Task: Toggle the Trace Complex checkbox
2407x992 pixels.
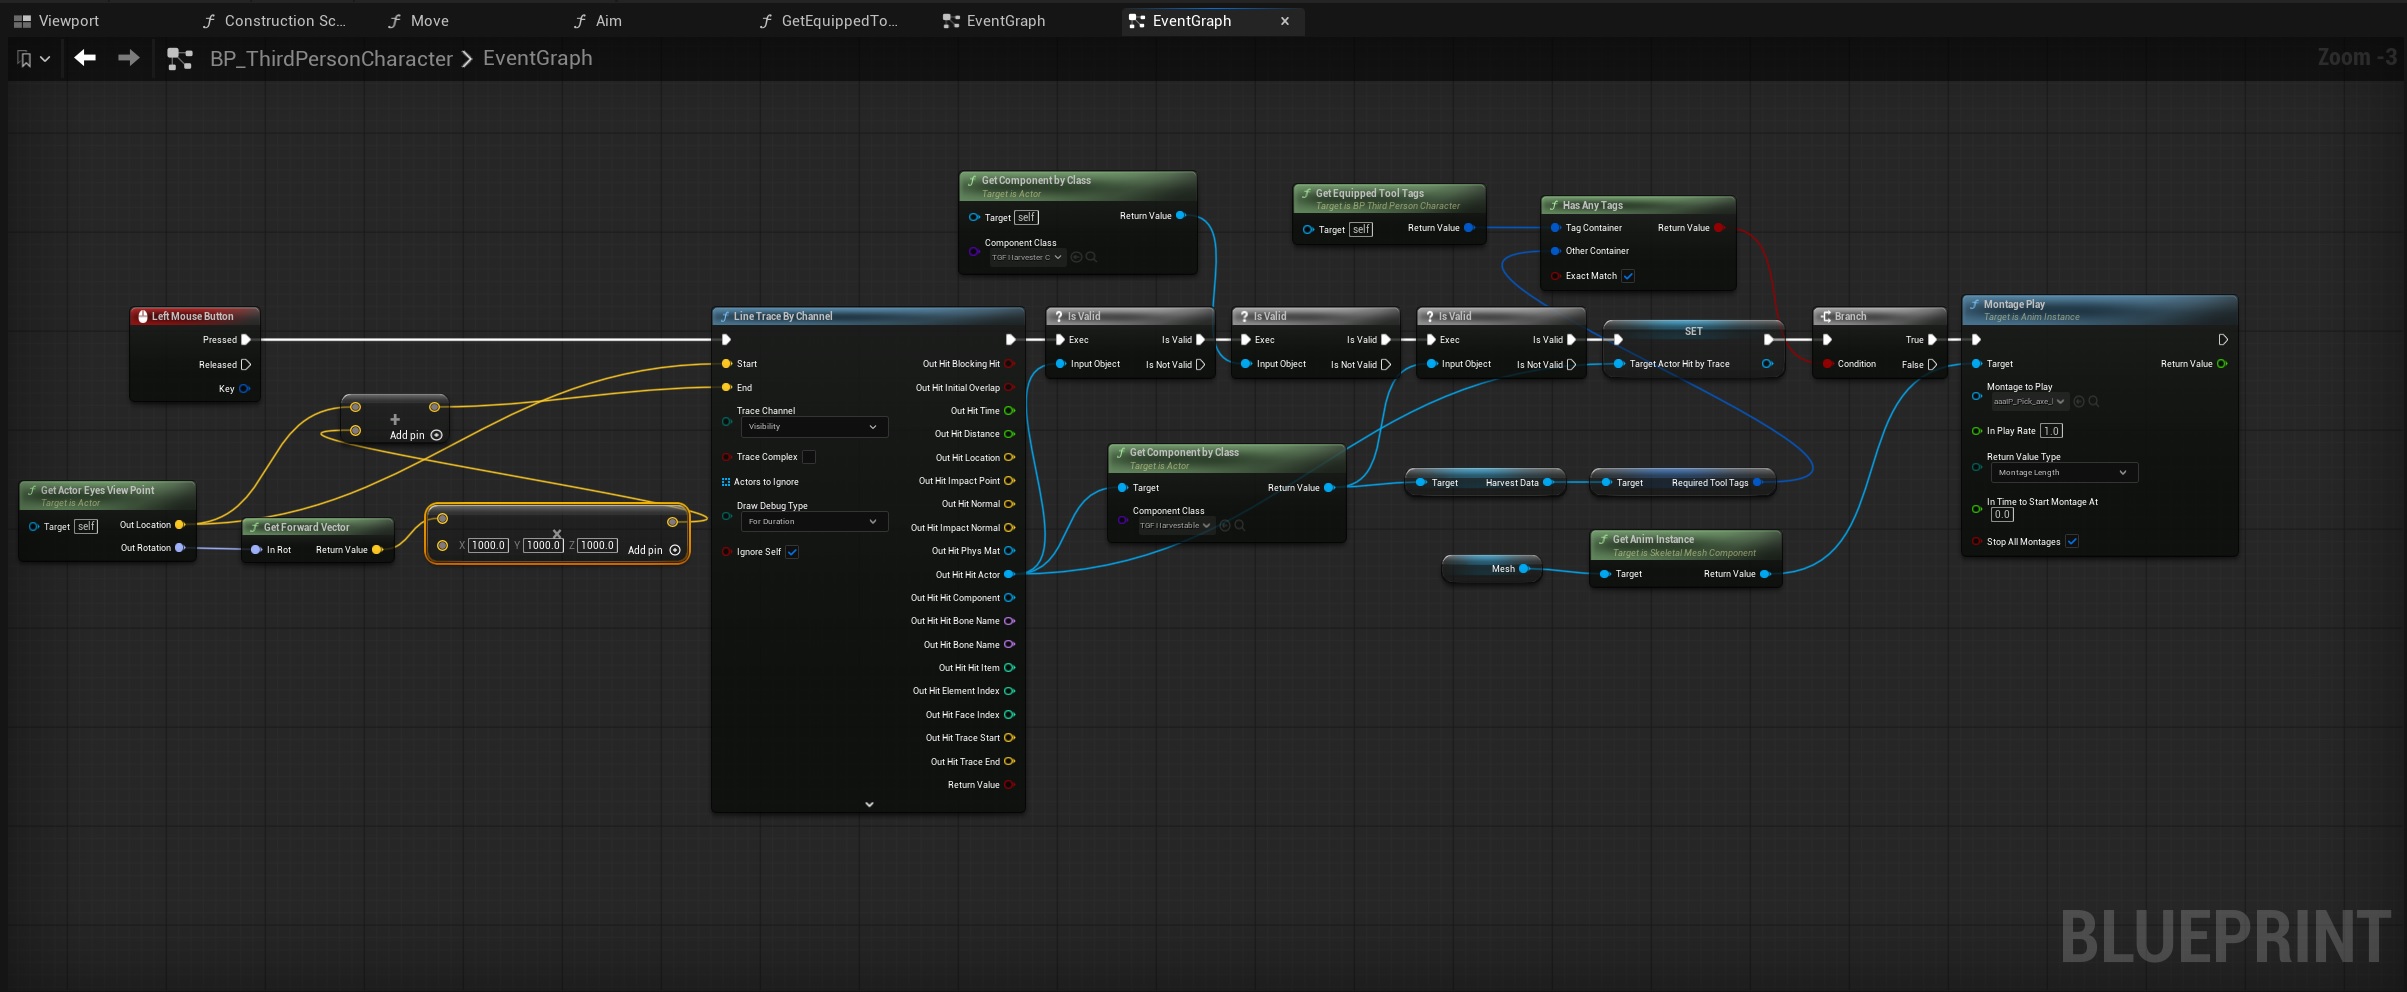Action: click(809, 457)
